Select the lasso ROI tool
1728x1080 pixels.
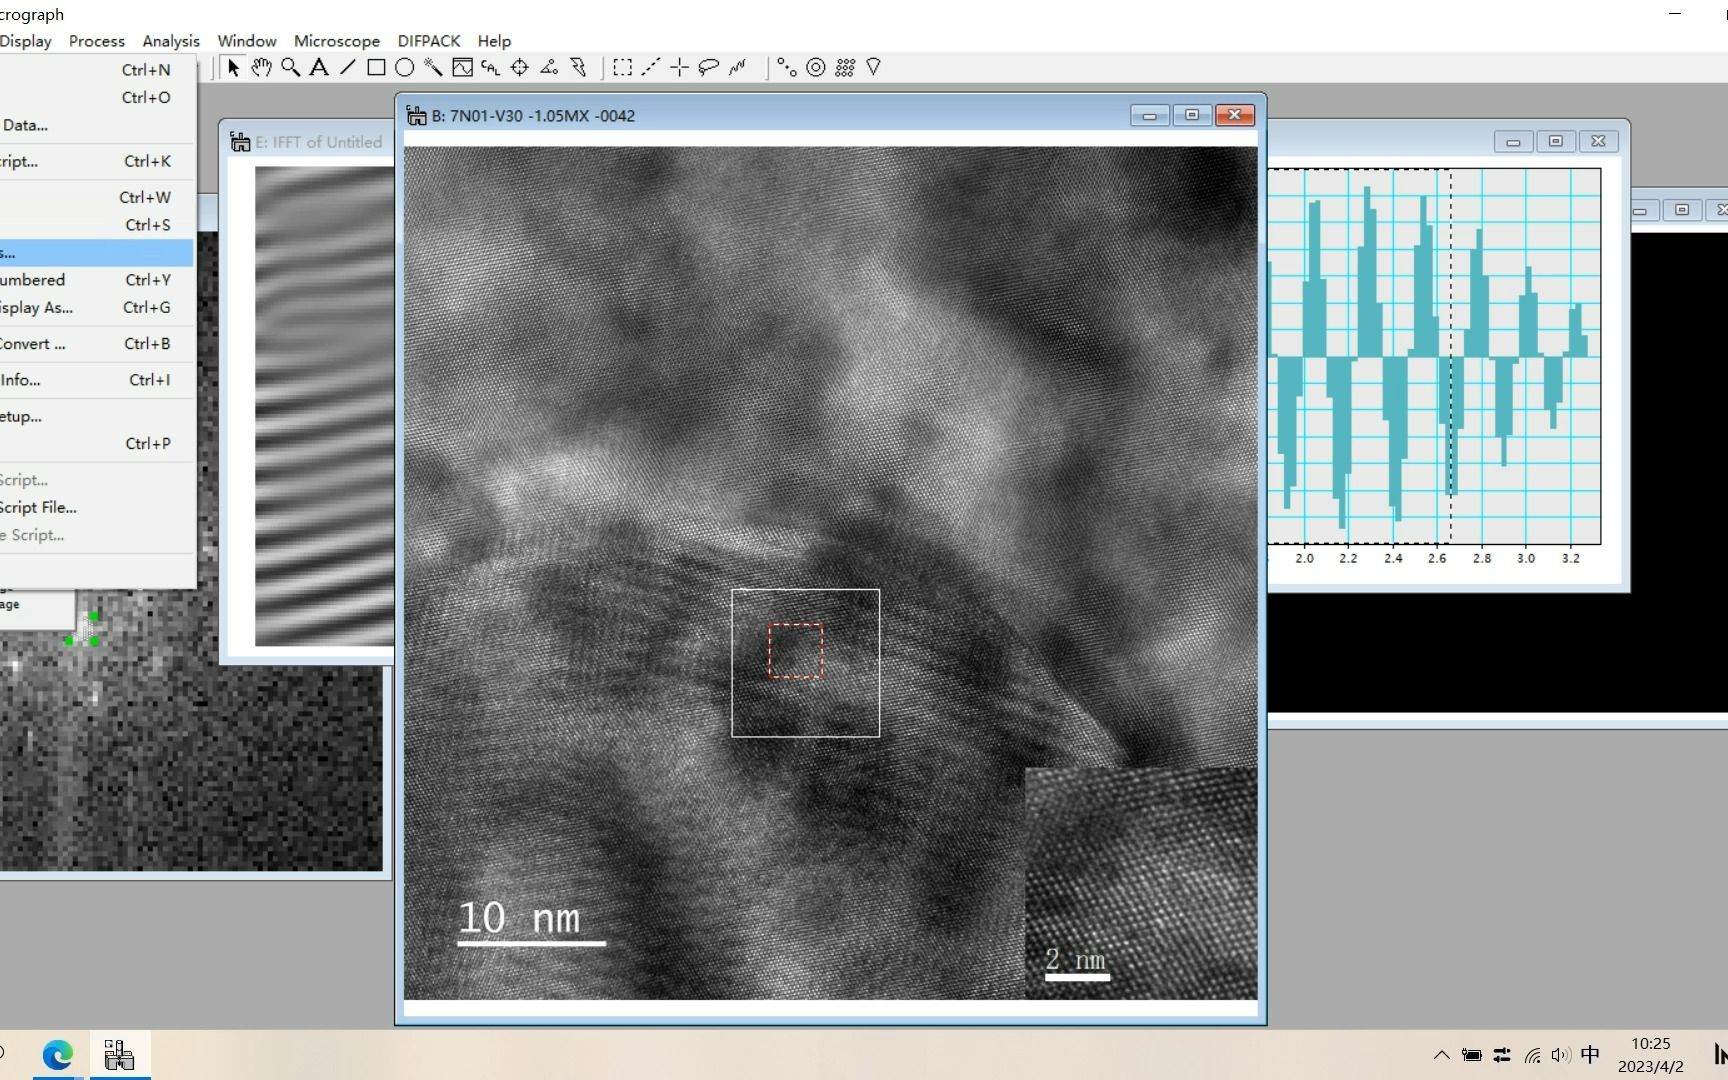point(708,67)
